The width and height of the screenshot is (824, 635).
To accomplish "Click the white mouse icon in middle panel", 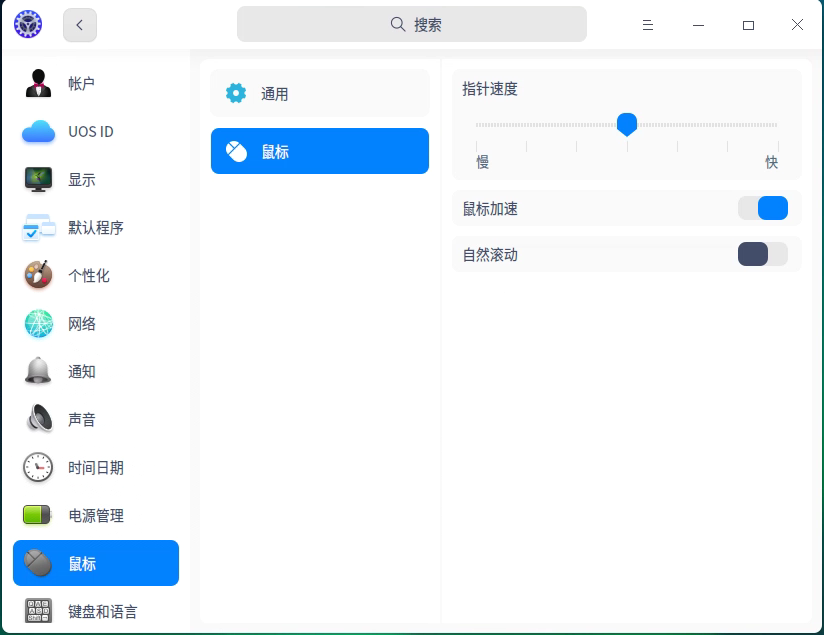I will pos(236,151).
